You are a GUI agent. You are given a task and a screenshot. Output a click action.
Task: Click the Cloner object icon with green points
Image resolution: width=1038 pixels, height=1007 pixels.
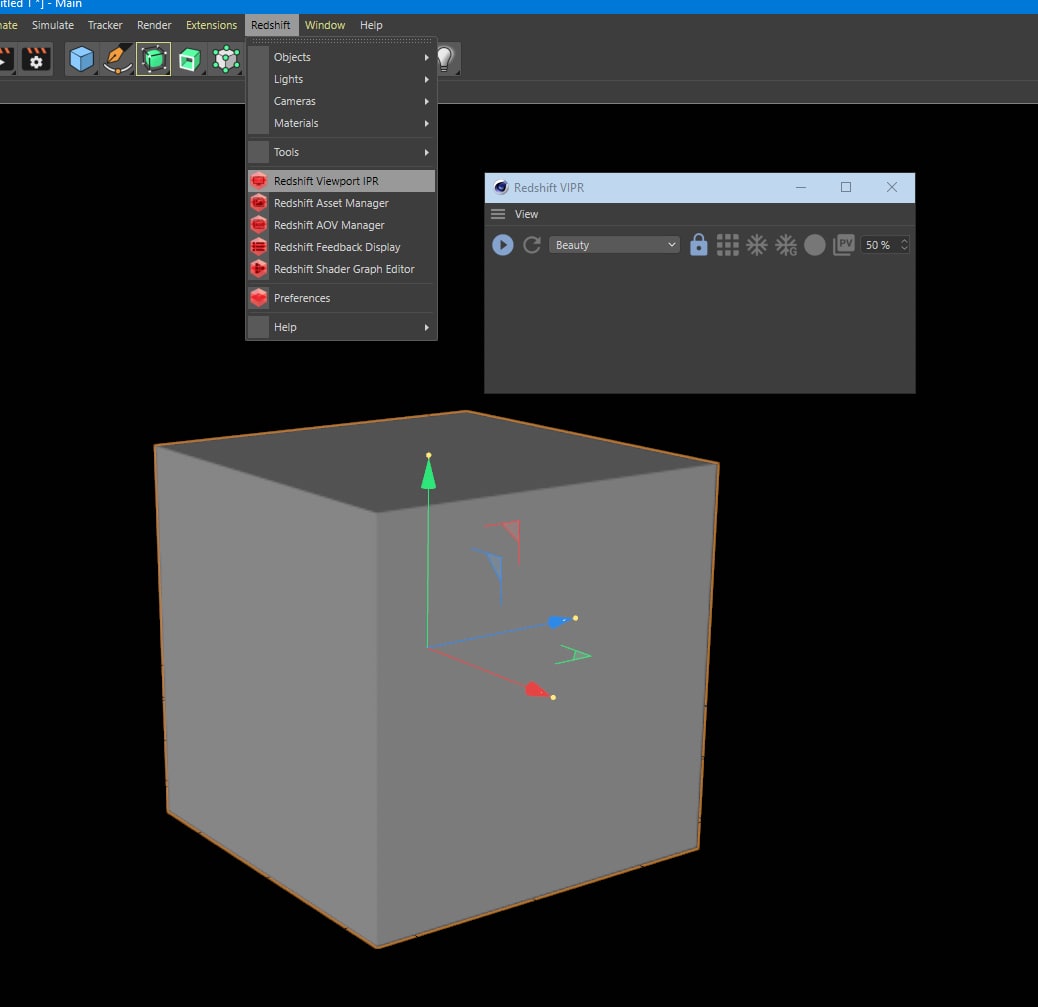(x=226, y=60)
